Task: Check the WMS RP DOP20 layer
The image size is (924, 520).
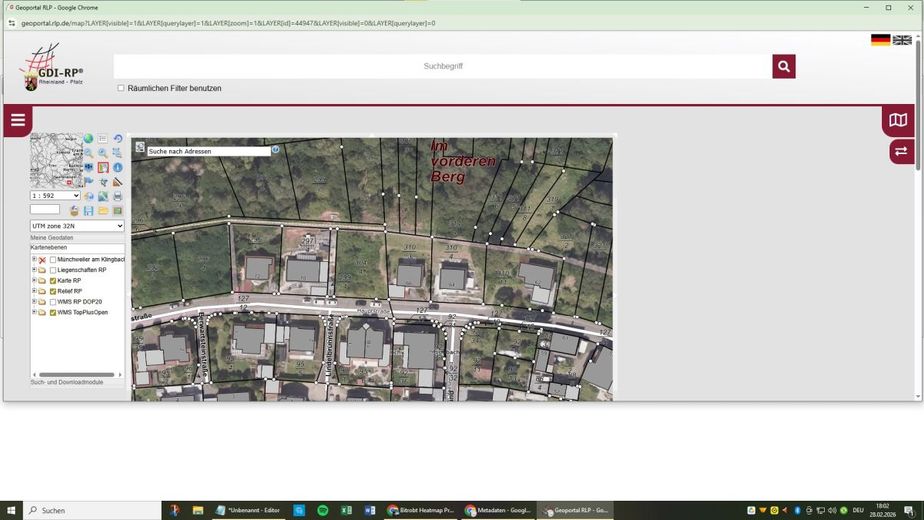Action: point(53,302)
